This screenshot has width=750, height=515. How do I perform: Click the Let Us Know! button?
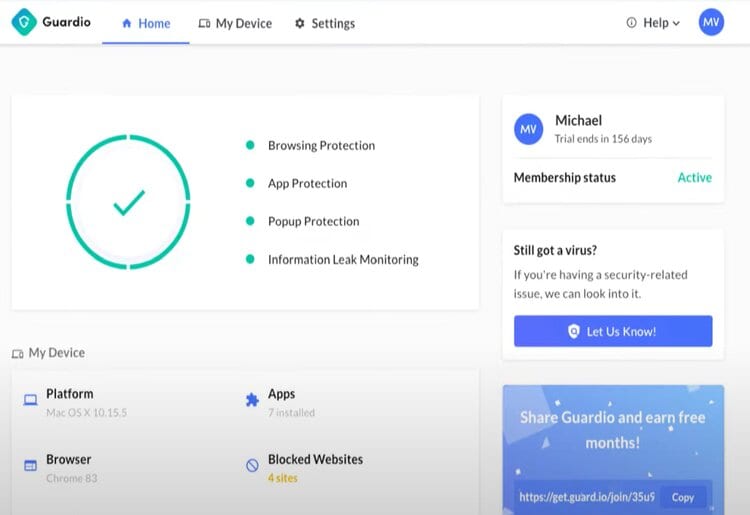coord(613,331)
